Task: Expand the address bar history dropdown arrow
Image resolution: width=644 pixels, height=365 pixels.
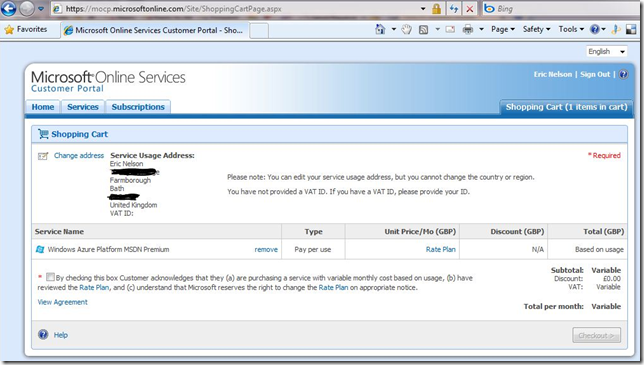Action: (423, 9)
